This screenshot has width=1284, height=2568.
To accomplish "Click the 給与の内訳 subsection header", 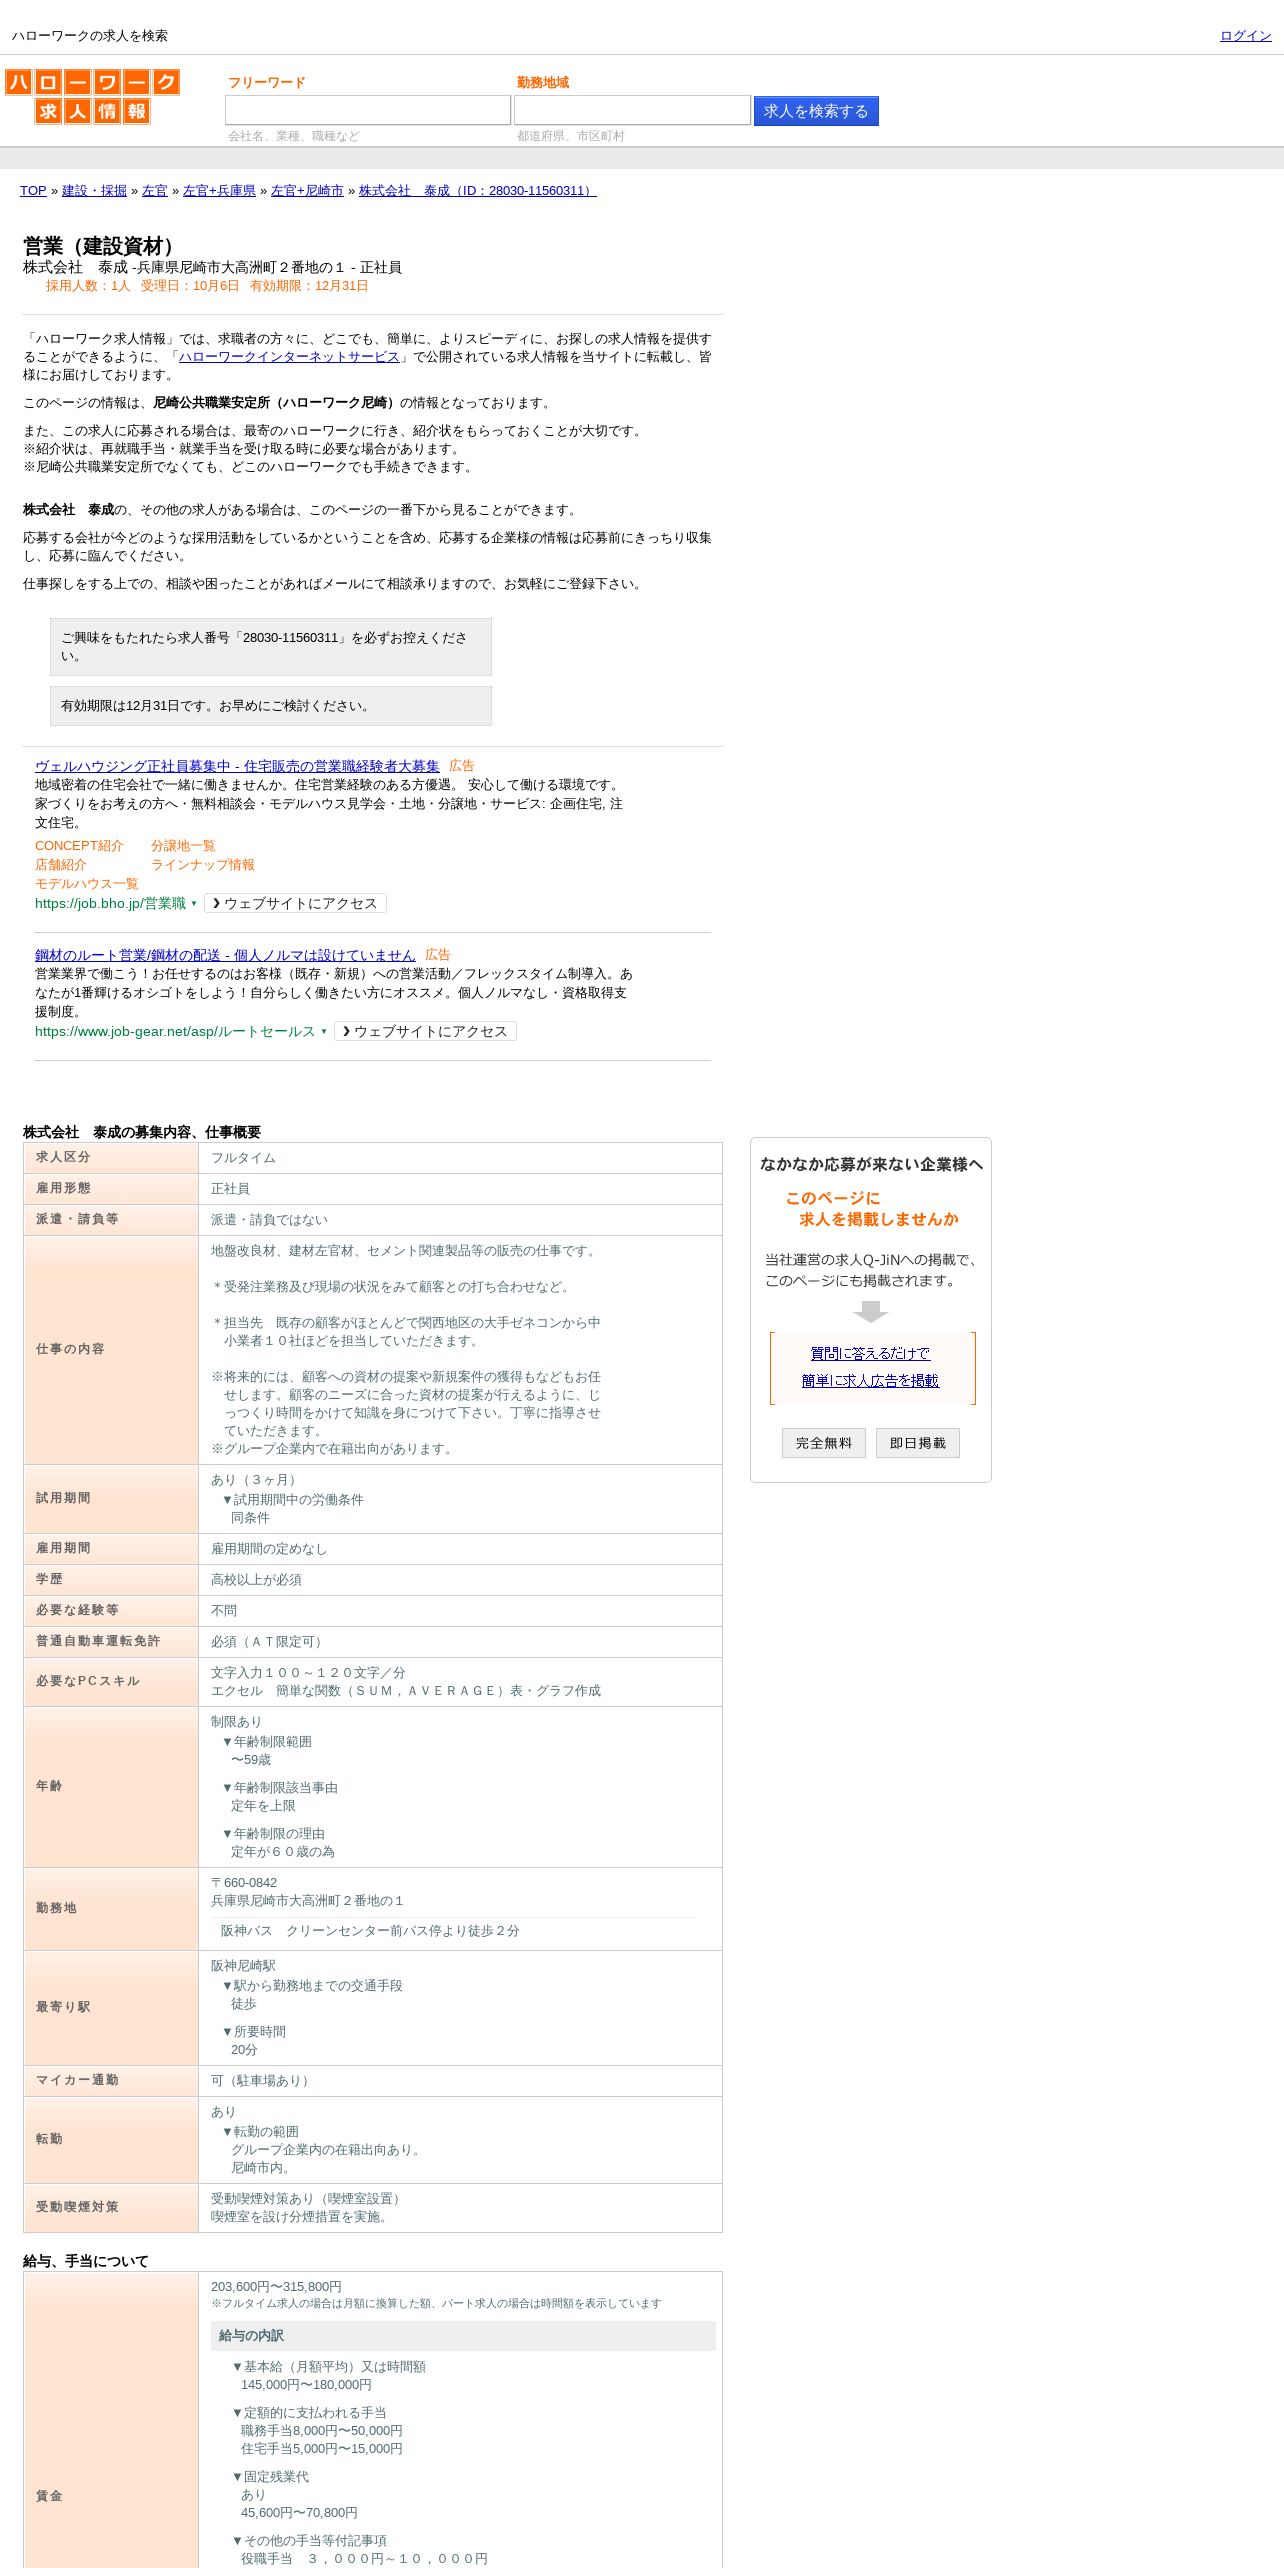I will click(x=463, y=2336).
